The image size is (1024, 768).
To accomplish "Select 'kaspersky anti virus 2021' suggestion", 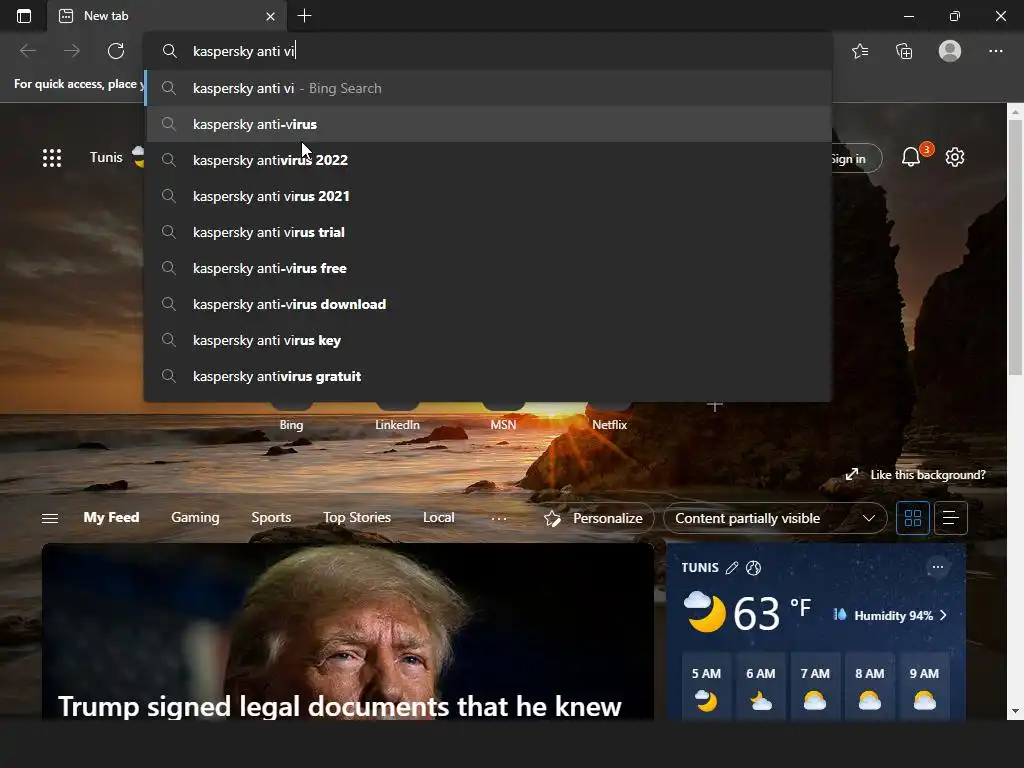I will tap(488, 196).
